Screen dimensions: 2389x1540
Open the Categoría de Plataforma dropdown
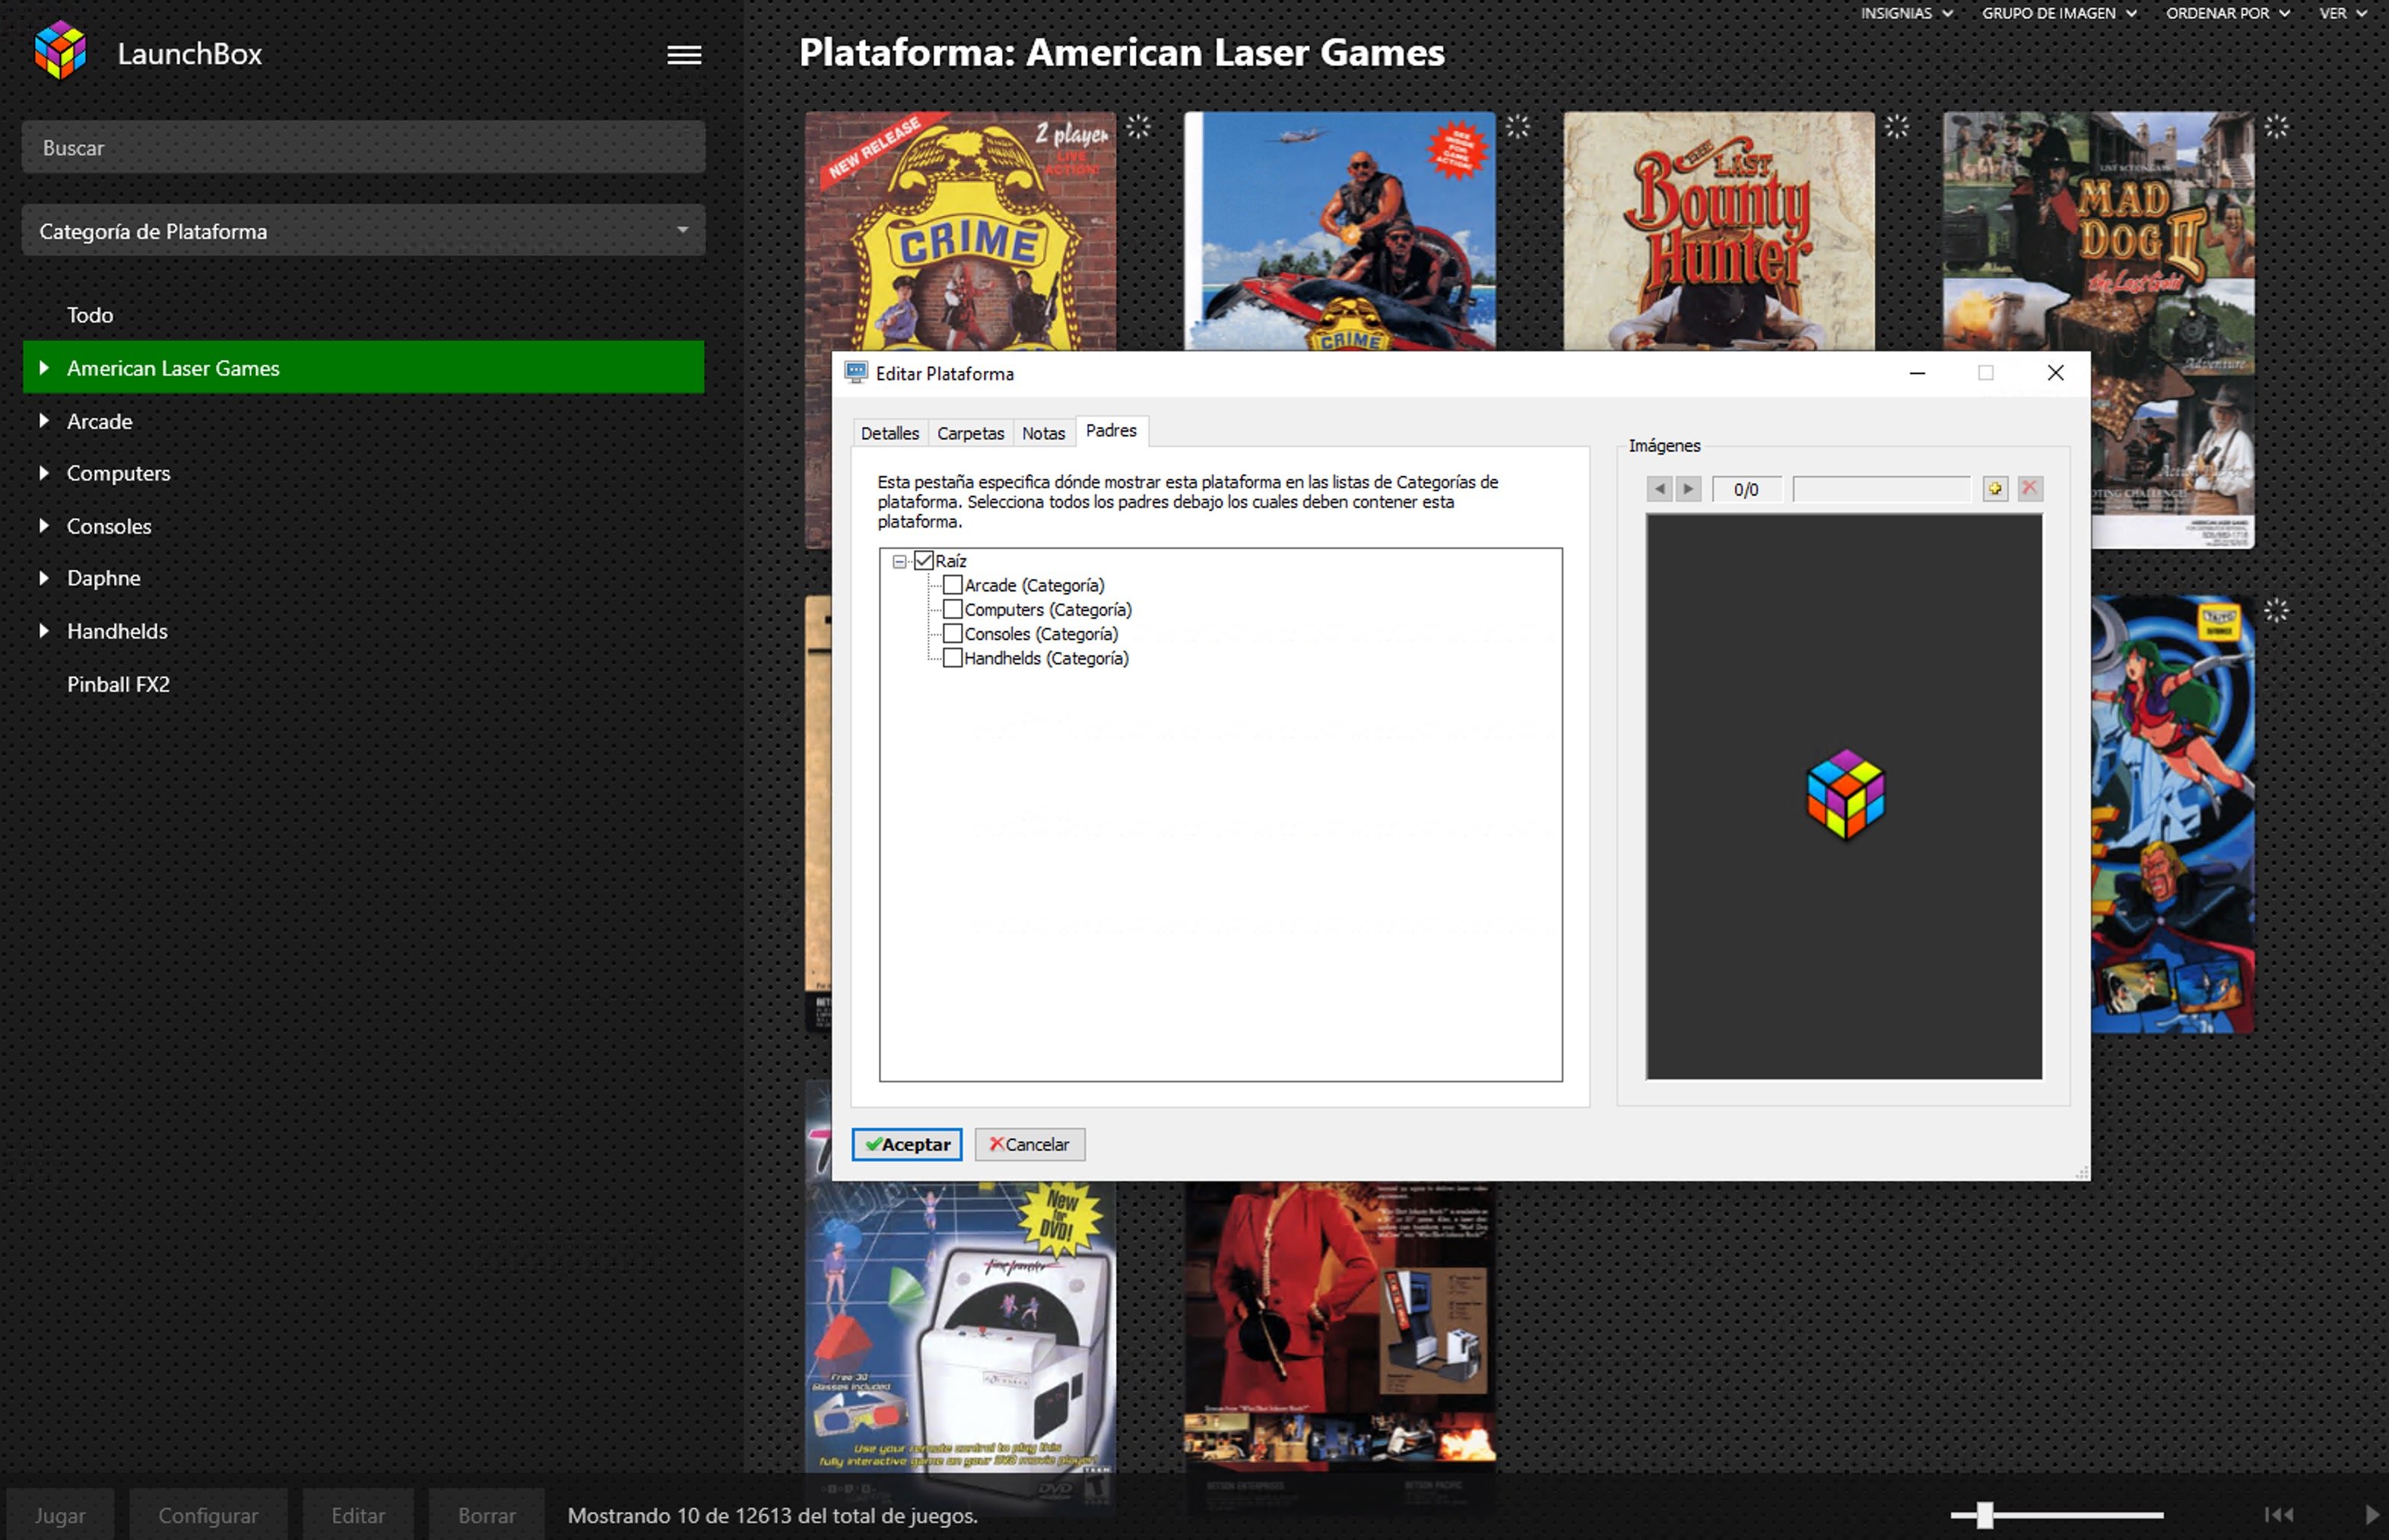[x=363, y=231]
